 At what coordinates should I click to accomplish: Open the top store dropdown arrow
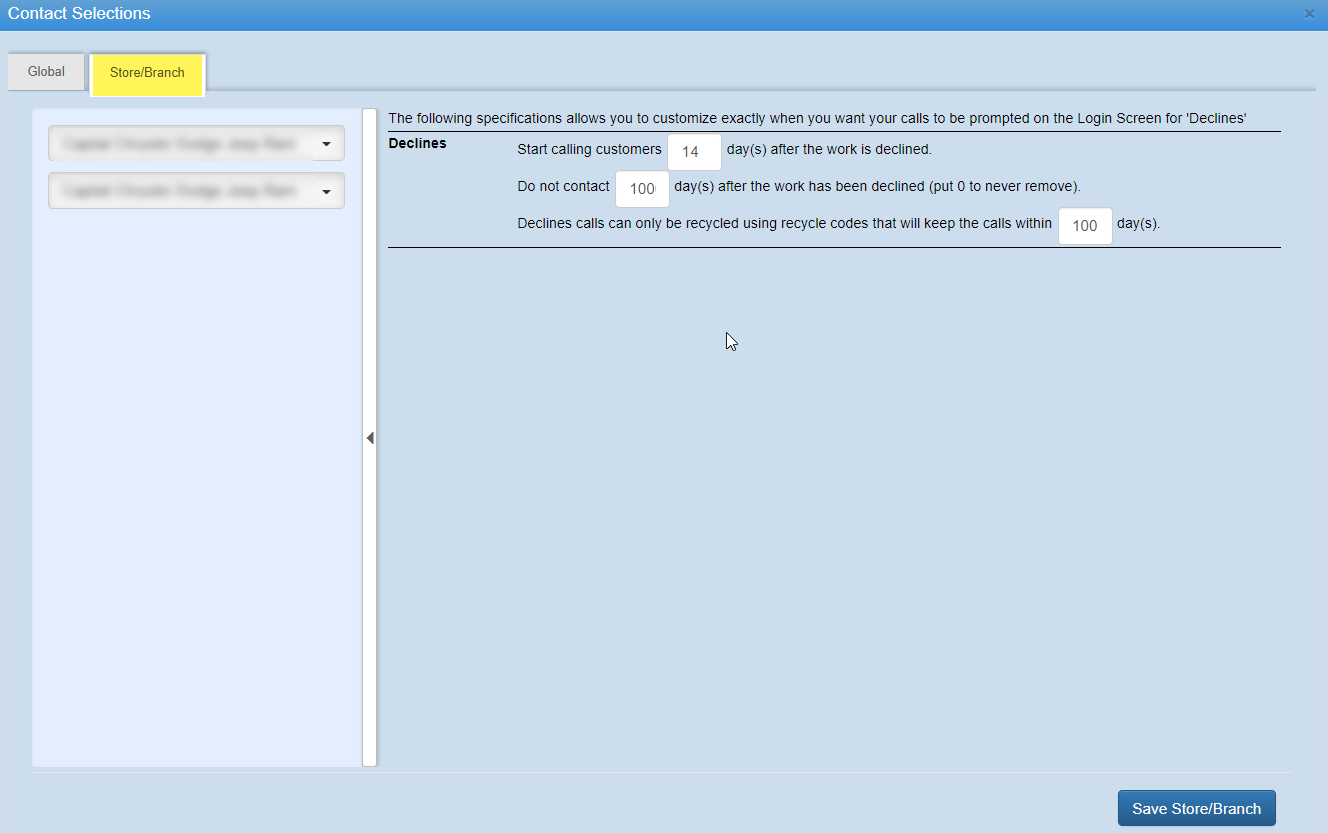click(x=327, y=144)
